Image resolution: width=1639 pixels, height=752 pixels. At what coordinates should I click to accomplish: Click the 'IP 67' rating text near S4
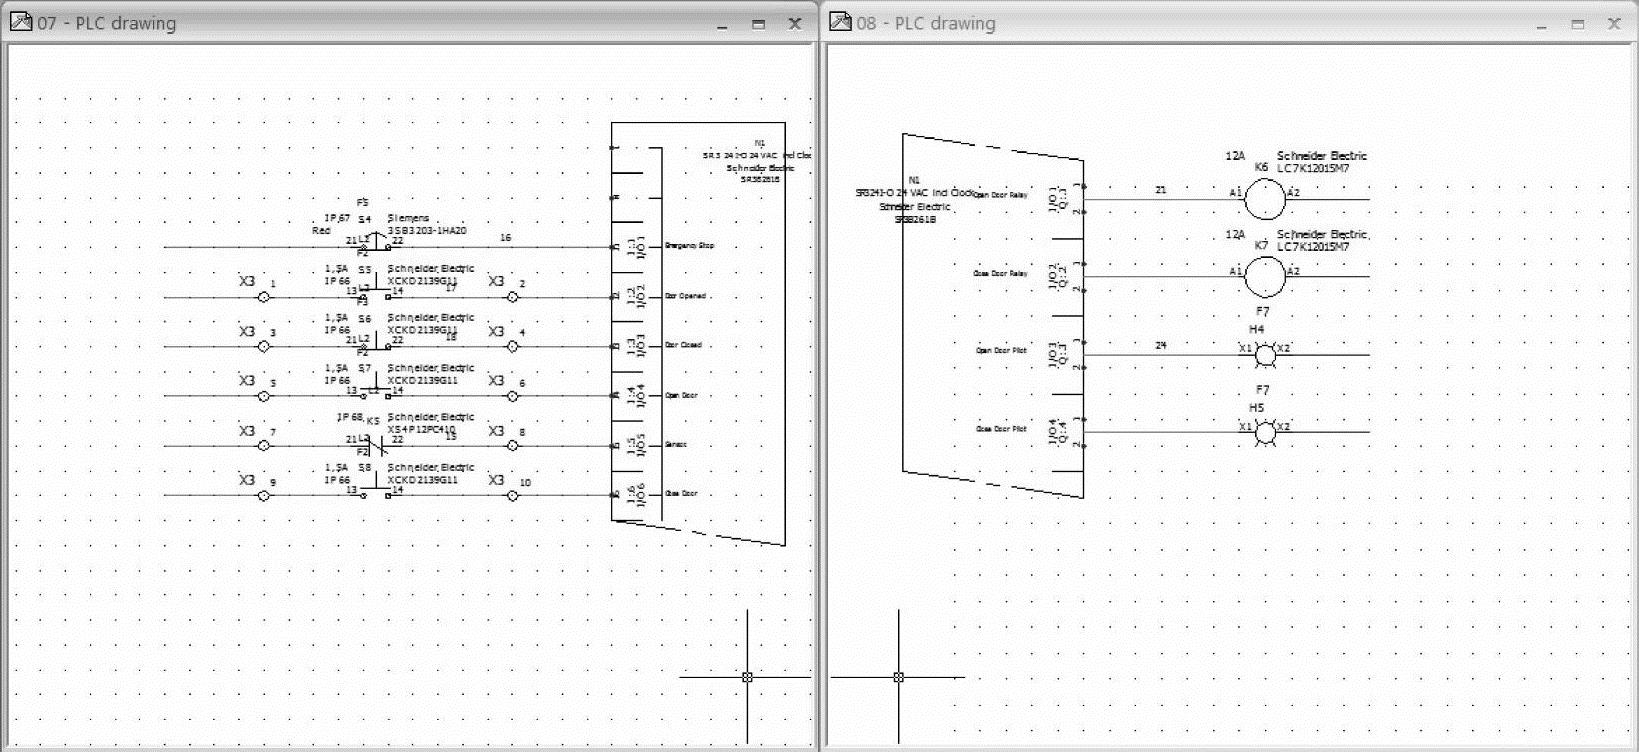(x=337, y=218)
